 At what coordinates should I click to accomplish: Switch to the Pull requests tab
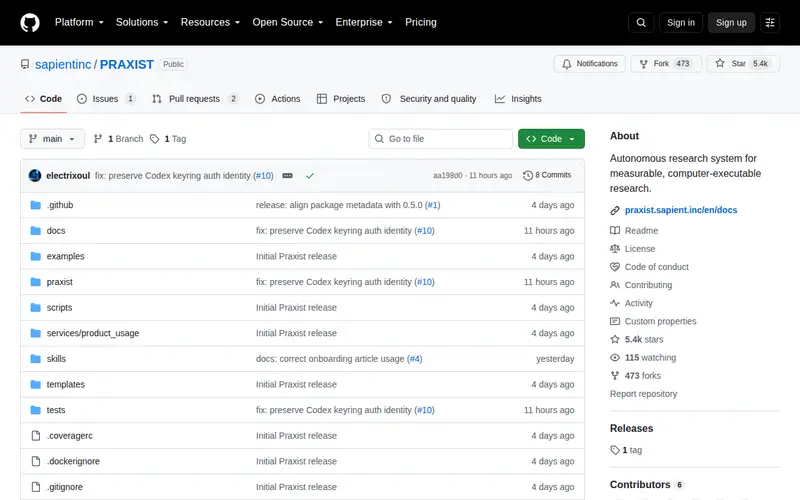pos(195,99)
